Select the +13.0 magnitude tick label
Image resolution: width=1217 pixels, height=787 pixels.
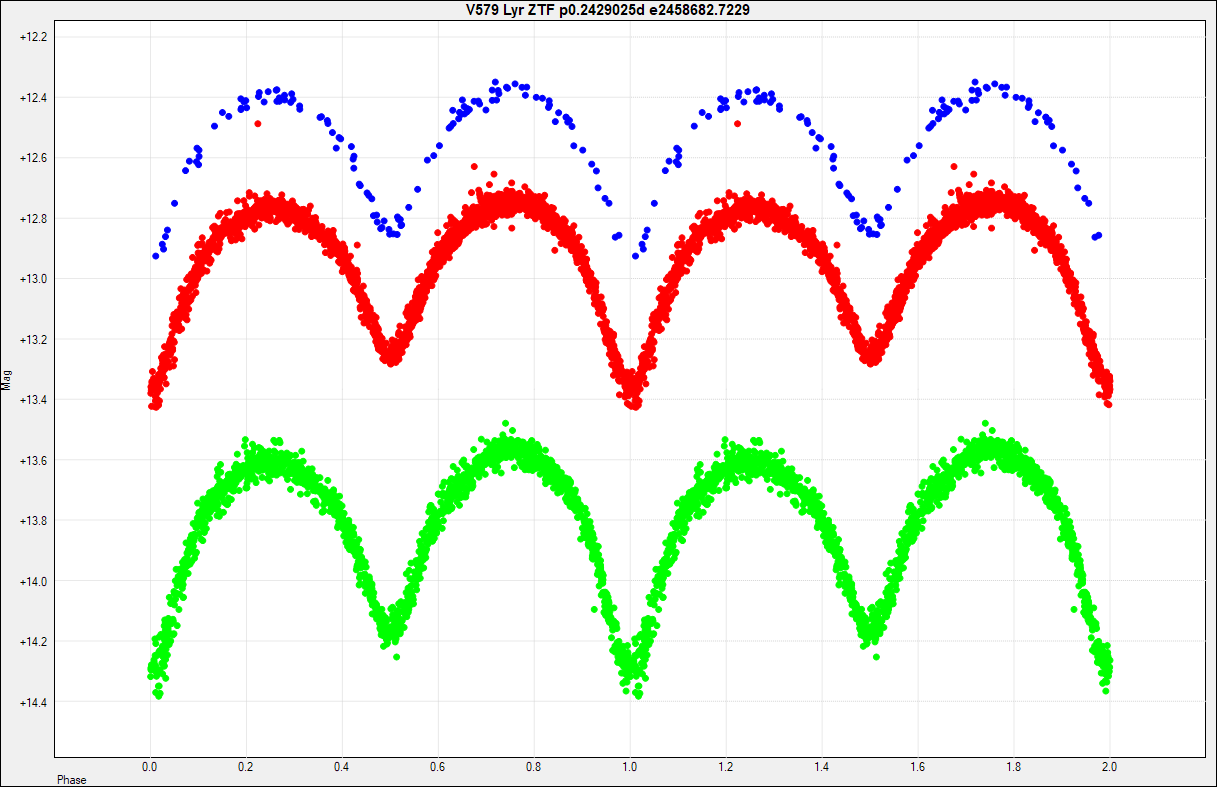pos(35,279)
